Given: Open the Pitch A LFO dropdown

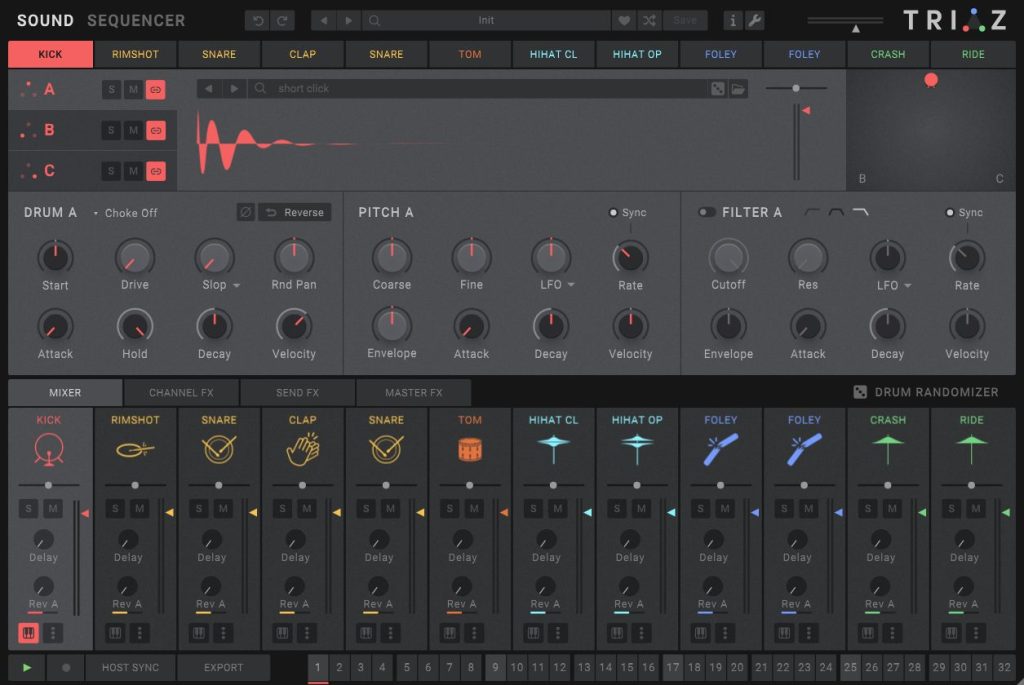Looking at the screenshot, I should [571, 285].
